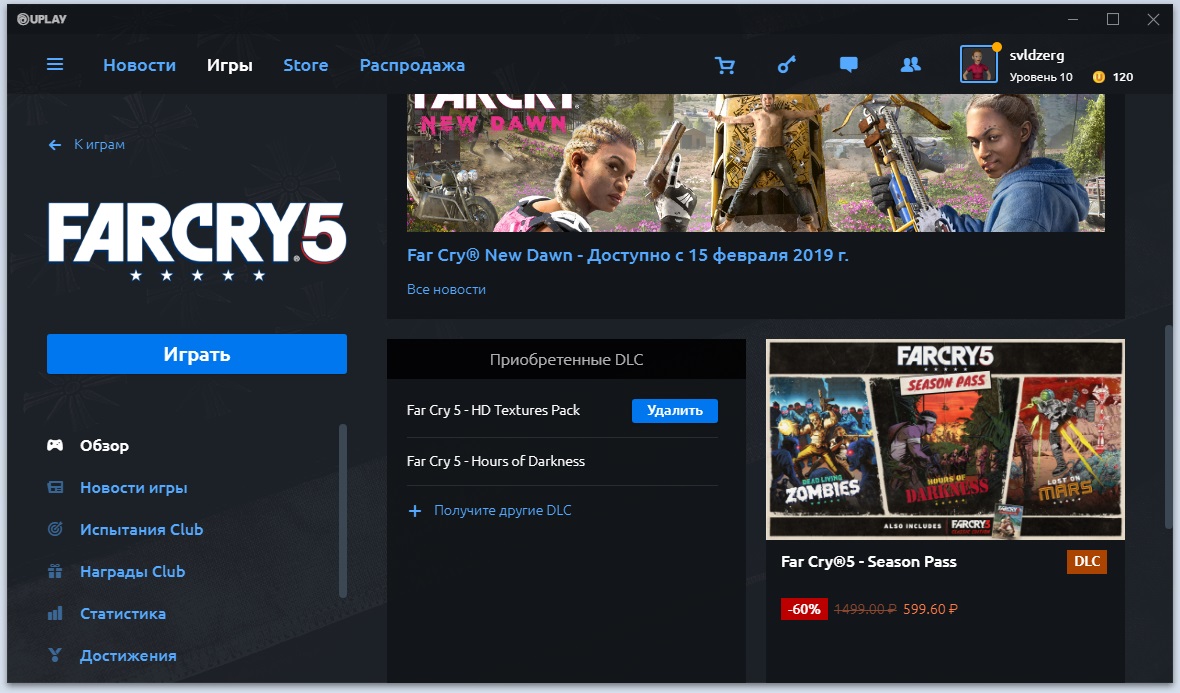Screen dimensions: 1180x693
Task: Go back via К играм link
Action: pos(99,144)
